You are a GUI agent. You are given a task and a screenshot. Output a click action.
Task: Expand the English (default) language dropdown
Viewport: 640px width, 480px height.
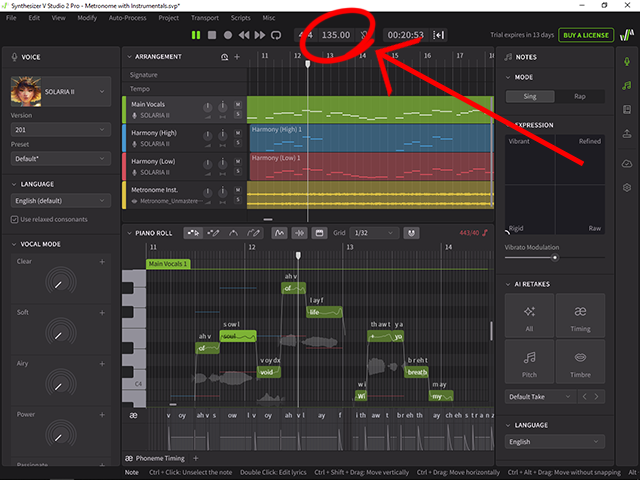pos(61,202)
